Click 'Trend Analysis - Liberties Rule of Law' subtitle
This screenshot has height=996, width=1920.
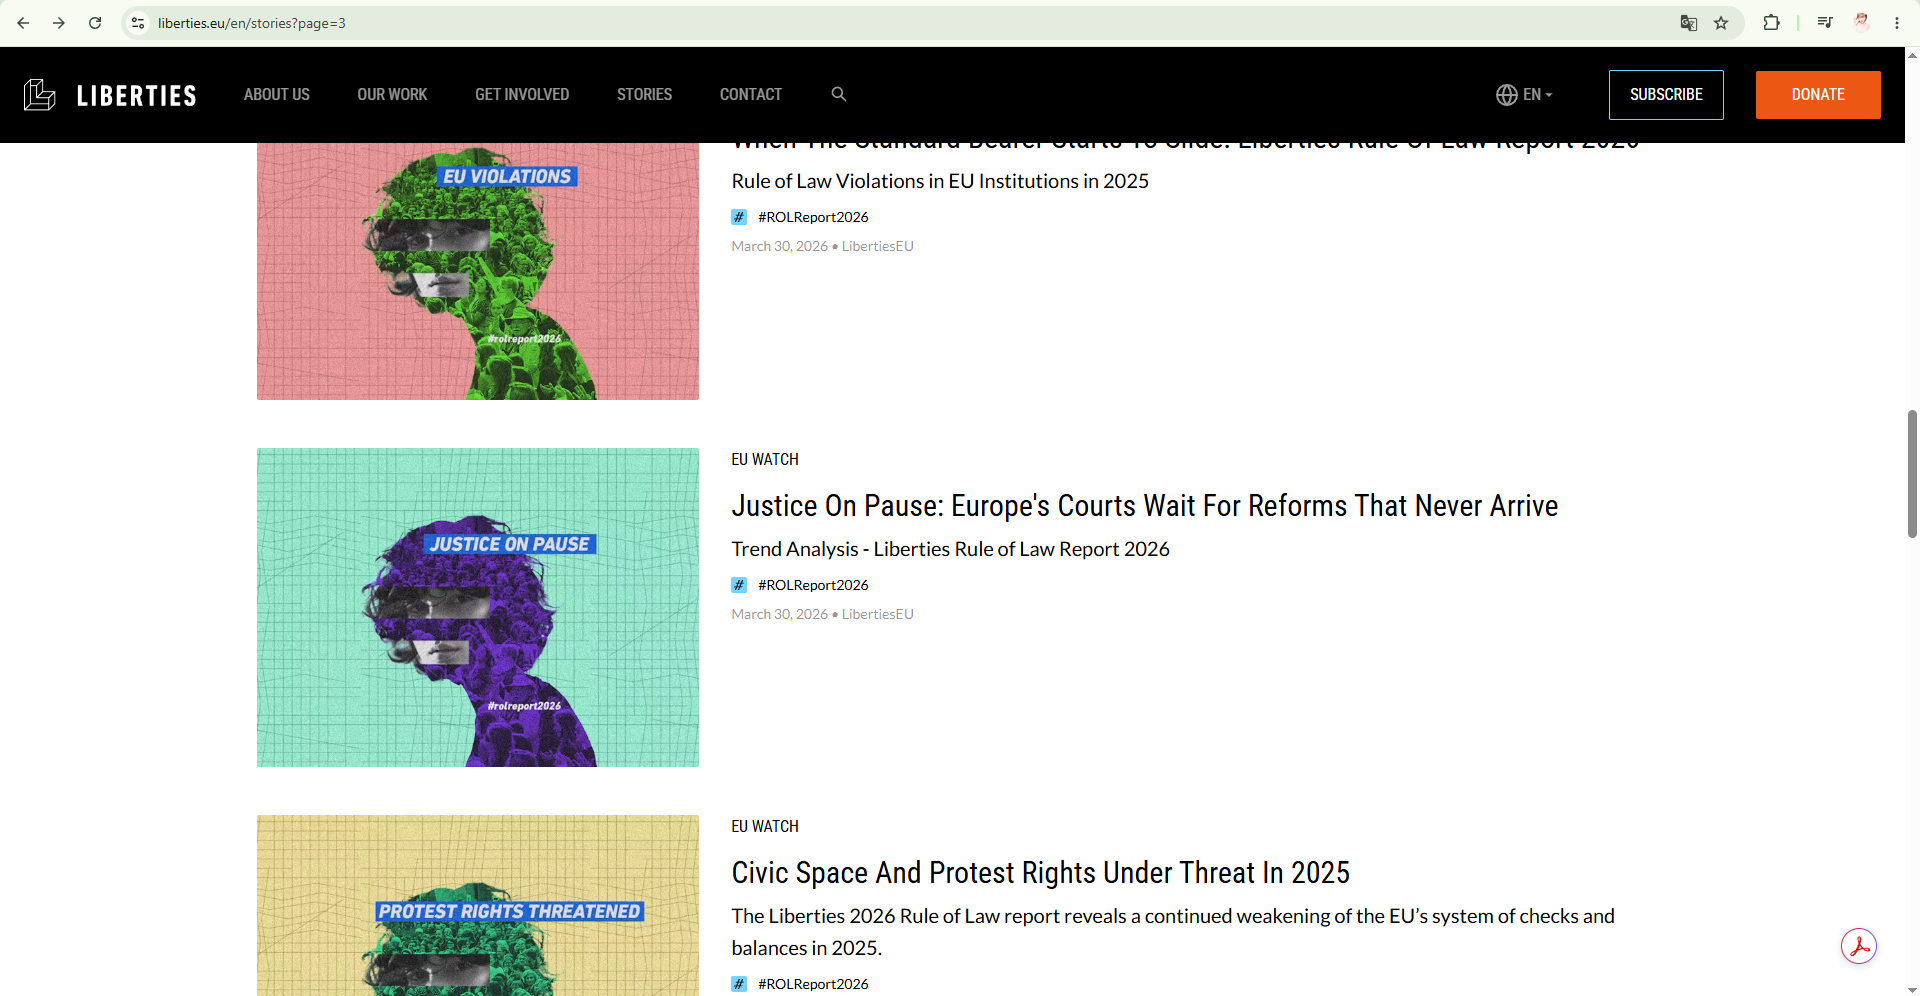pyautogui.click(x=950, y=549)
